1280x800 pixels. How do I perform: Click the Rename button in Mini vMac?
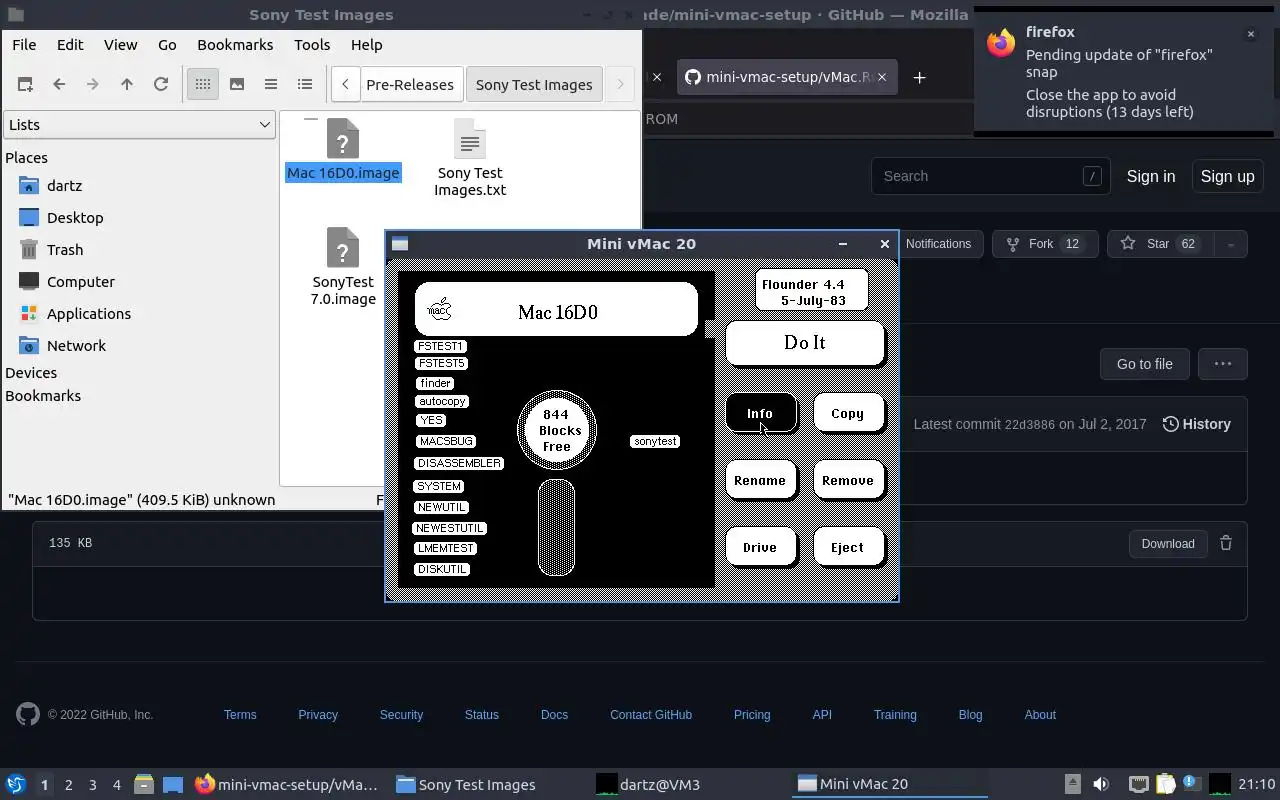760,480
